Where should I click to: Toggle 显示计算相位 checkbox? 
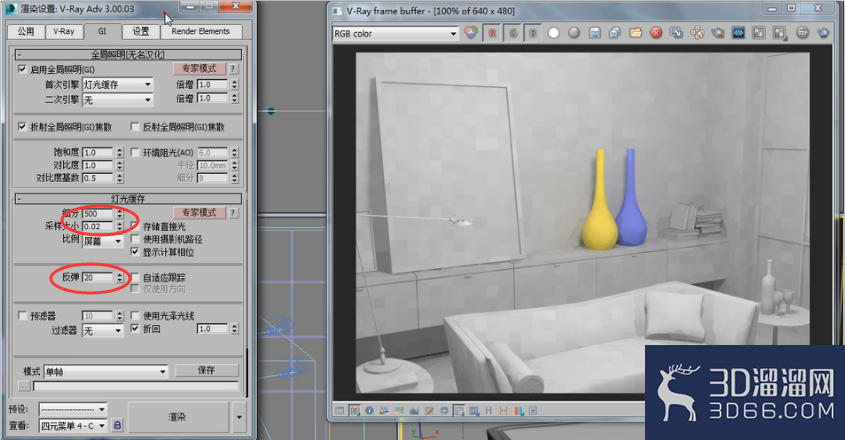click(x=135, y=252)
